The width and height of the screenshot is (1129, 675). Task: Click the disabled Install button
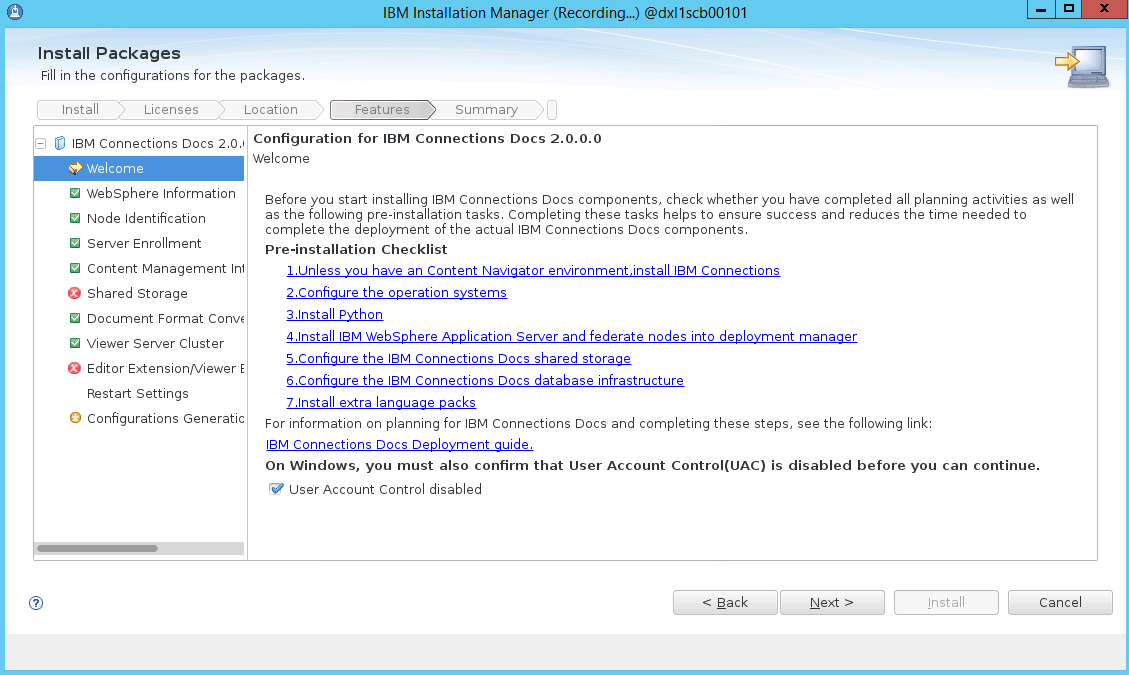[946, 602]
